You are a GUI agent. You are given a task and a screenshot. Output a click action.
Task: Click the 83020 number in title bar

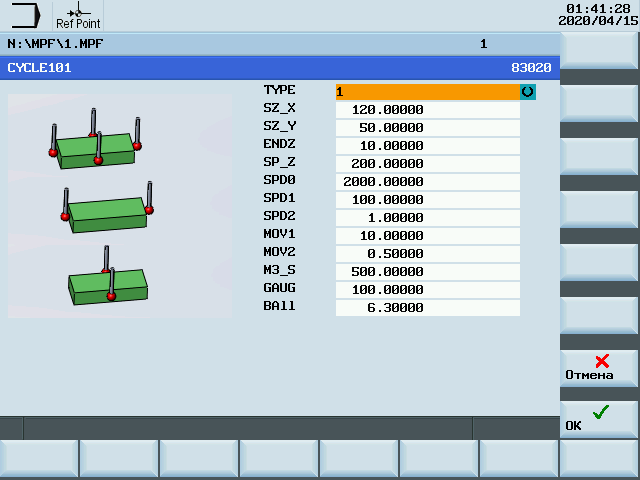tap(531, 68)
